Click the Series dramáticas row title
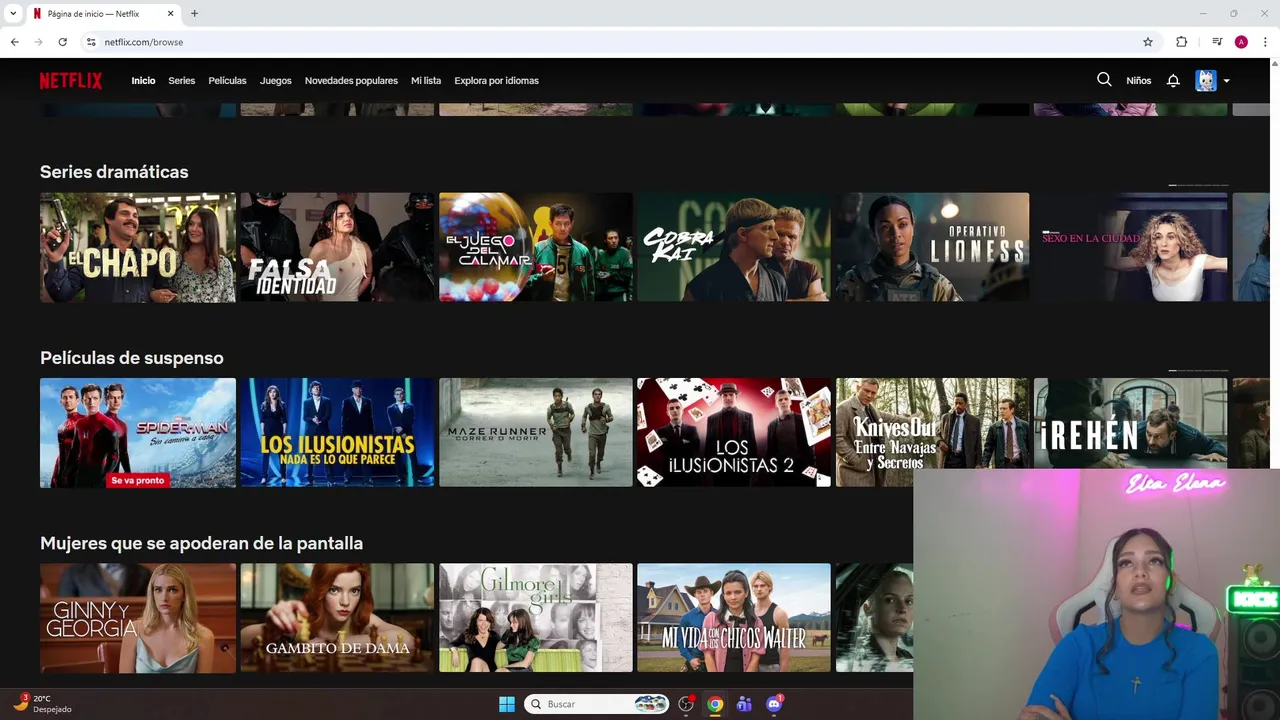The width and height of the screenshot is (1280, 720). [x=114, y=172]
